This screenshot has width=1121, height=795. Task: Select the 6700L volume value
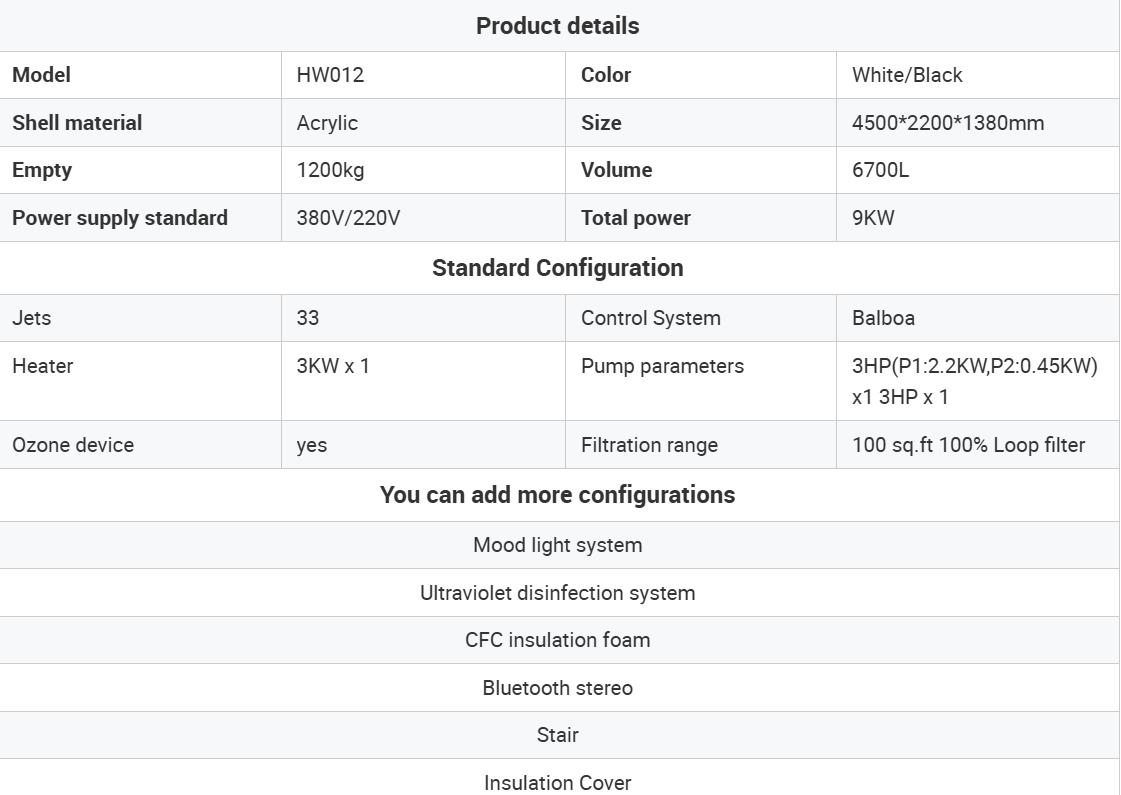[x=880, y=170]
